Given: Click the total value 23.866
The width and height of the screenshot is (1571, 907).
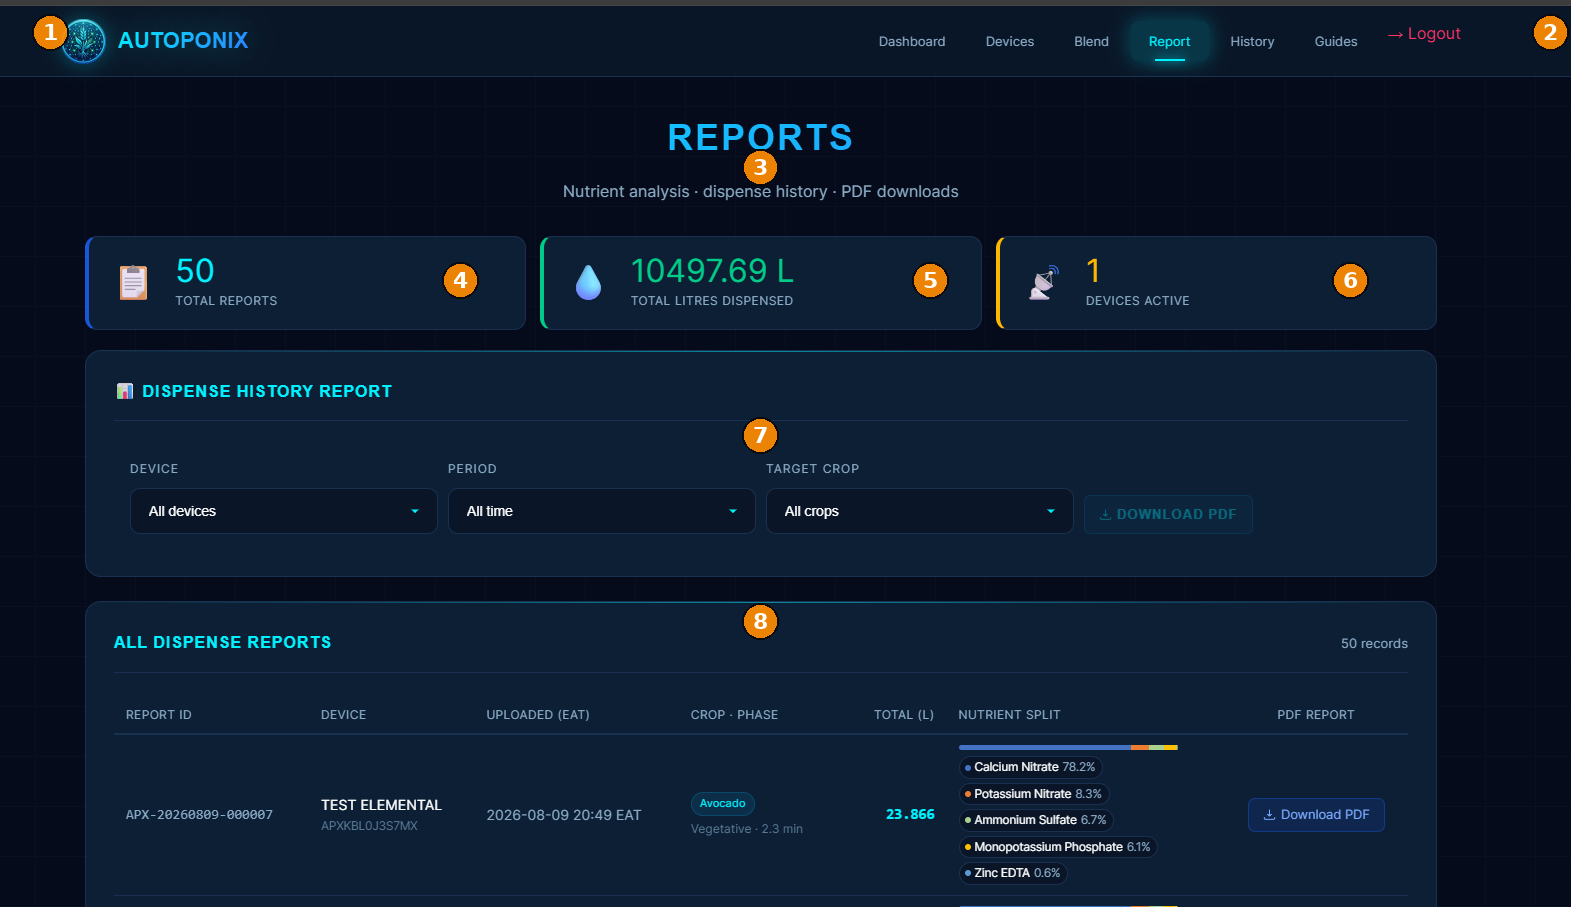Looking at the screenshot, I should tap(910, 815).
